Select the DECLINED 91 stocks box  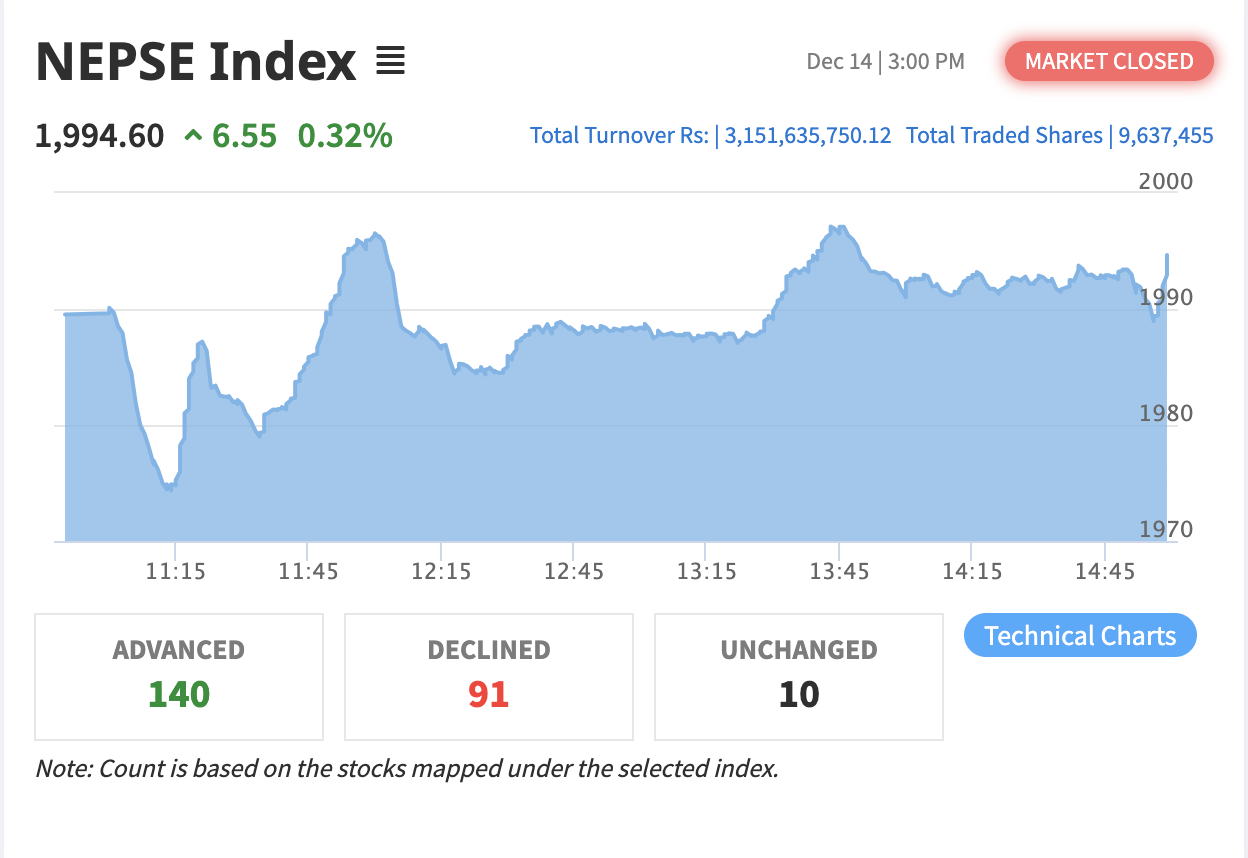[x=489, y=677]
